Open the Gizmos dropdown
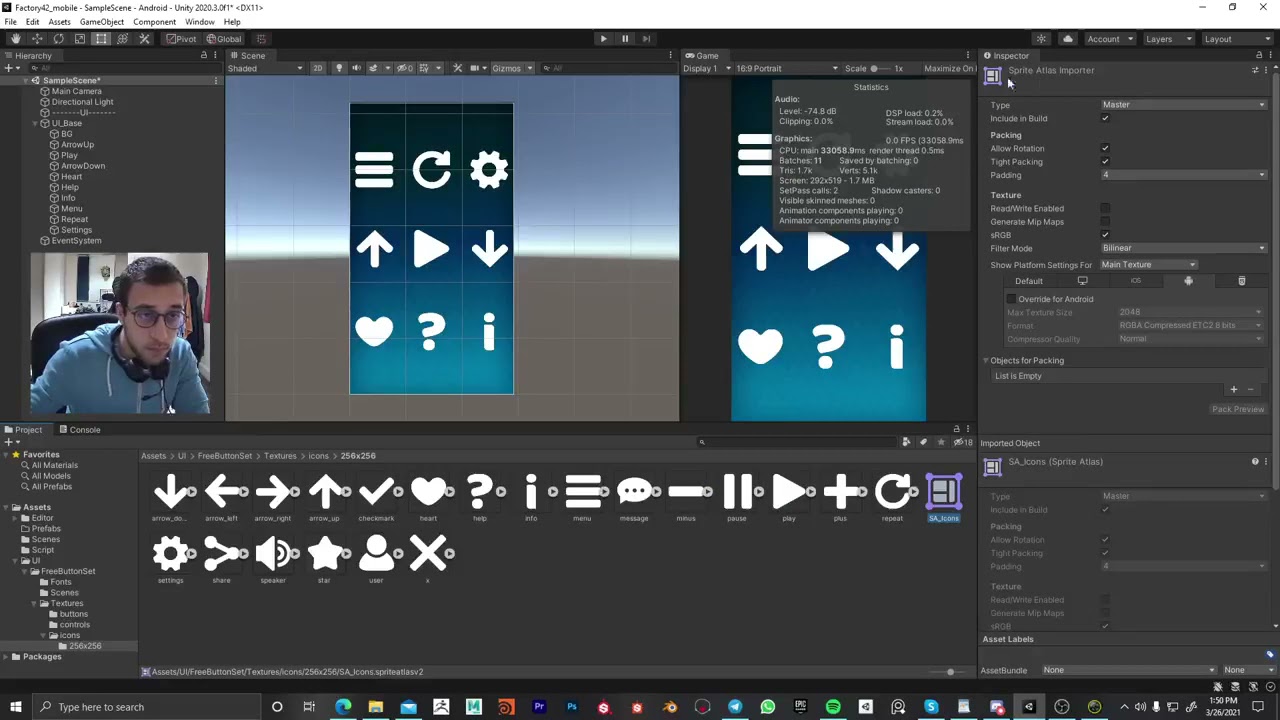Viewport: 1280px width, 720px height. [512, 68]
